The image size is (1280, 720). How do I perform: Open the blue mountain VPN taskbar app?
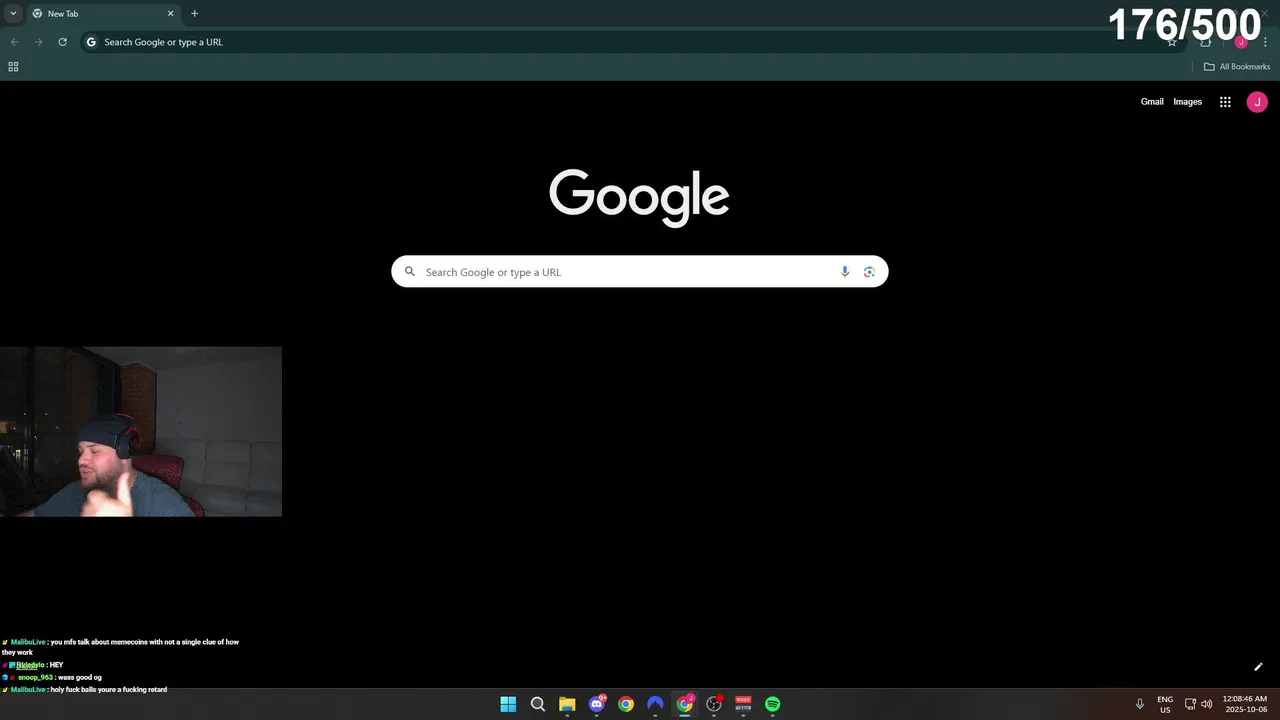click(x=655, y=704)
